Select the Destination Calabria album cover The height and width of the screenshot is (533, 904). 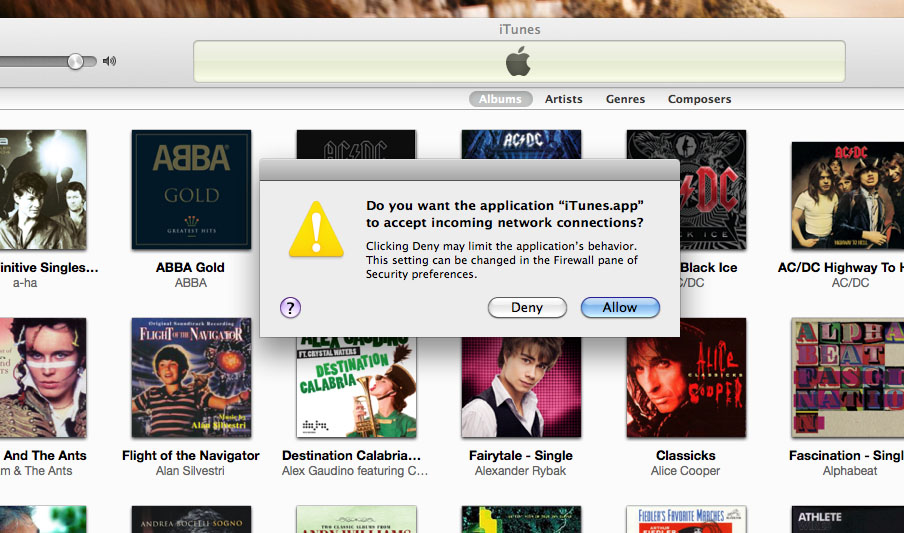click(356, 387)
